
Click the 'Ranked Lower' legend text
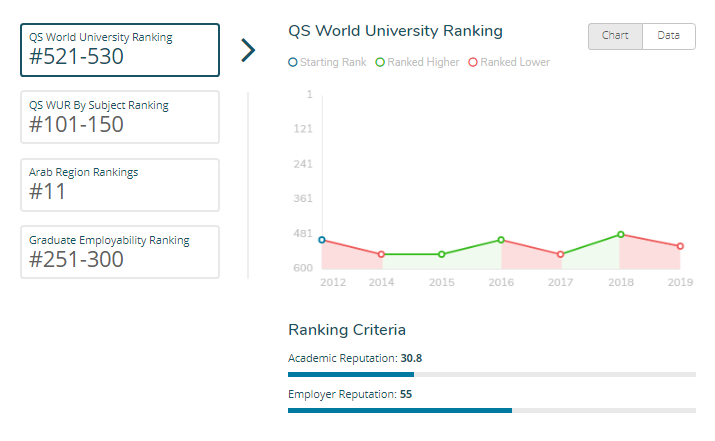515,62
